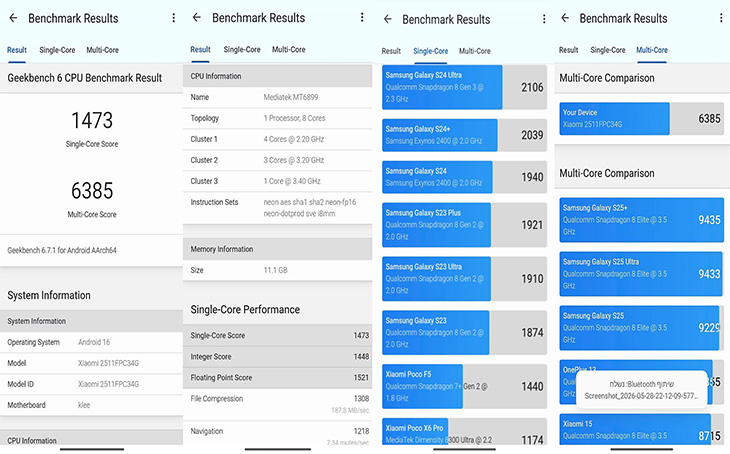The image size is (730, 454).
Task: Tap the Bluetooth screenshot sent notification
Action: [x=642, y=390]
